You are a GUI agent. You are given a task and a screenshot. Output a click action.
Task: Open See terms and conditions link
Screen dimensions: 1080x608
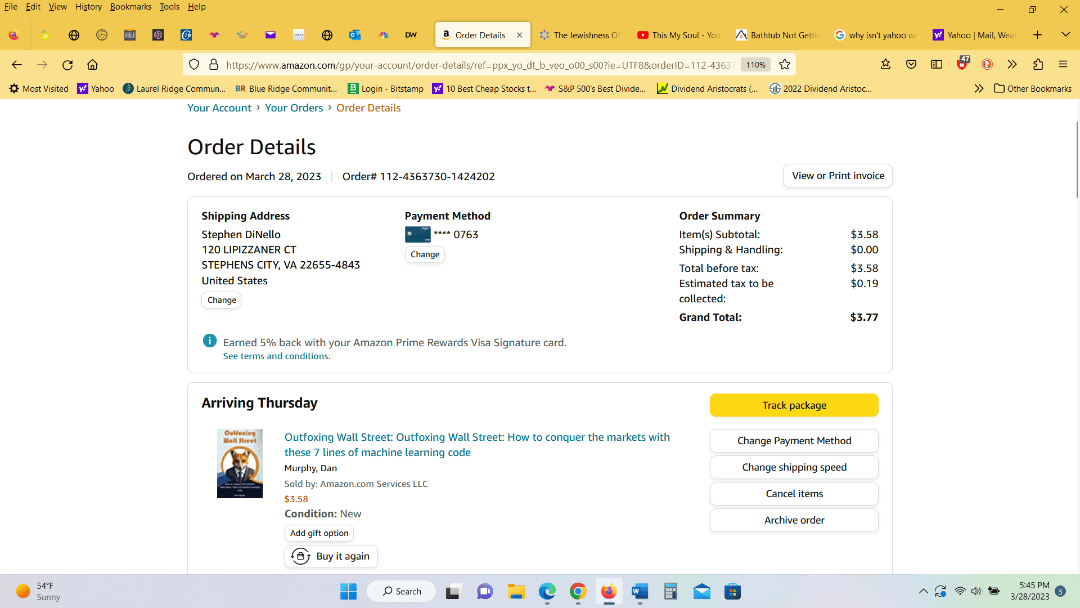point(276,356)
